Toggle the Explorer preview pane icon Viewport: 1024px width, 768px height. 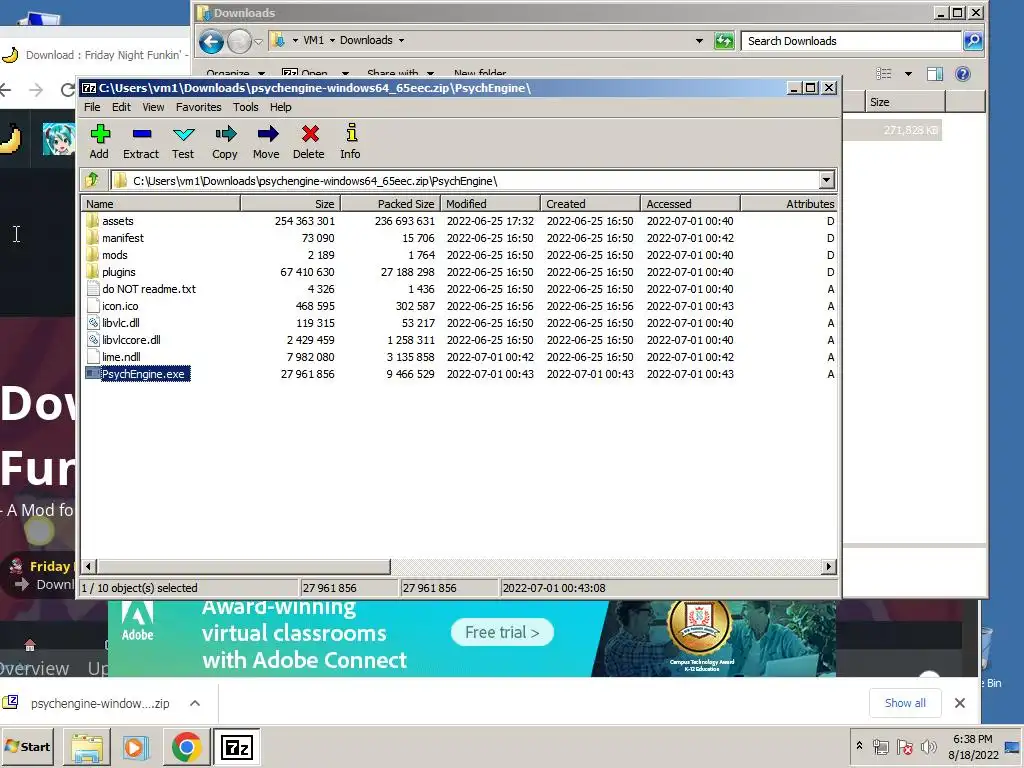[x=935, y=74]
